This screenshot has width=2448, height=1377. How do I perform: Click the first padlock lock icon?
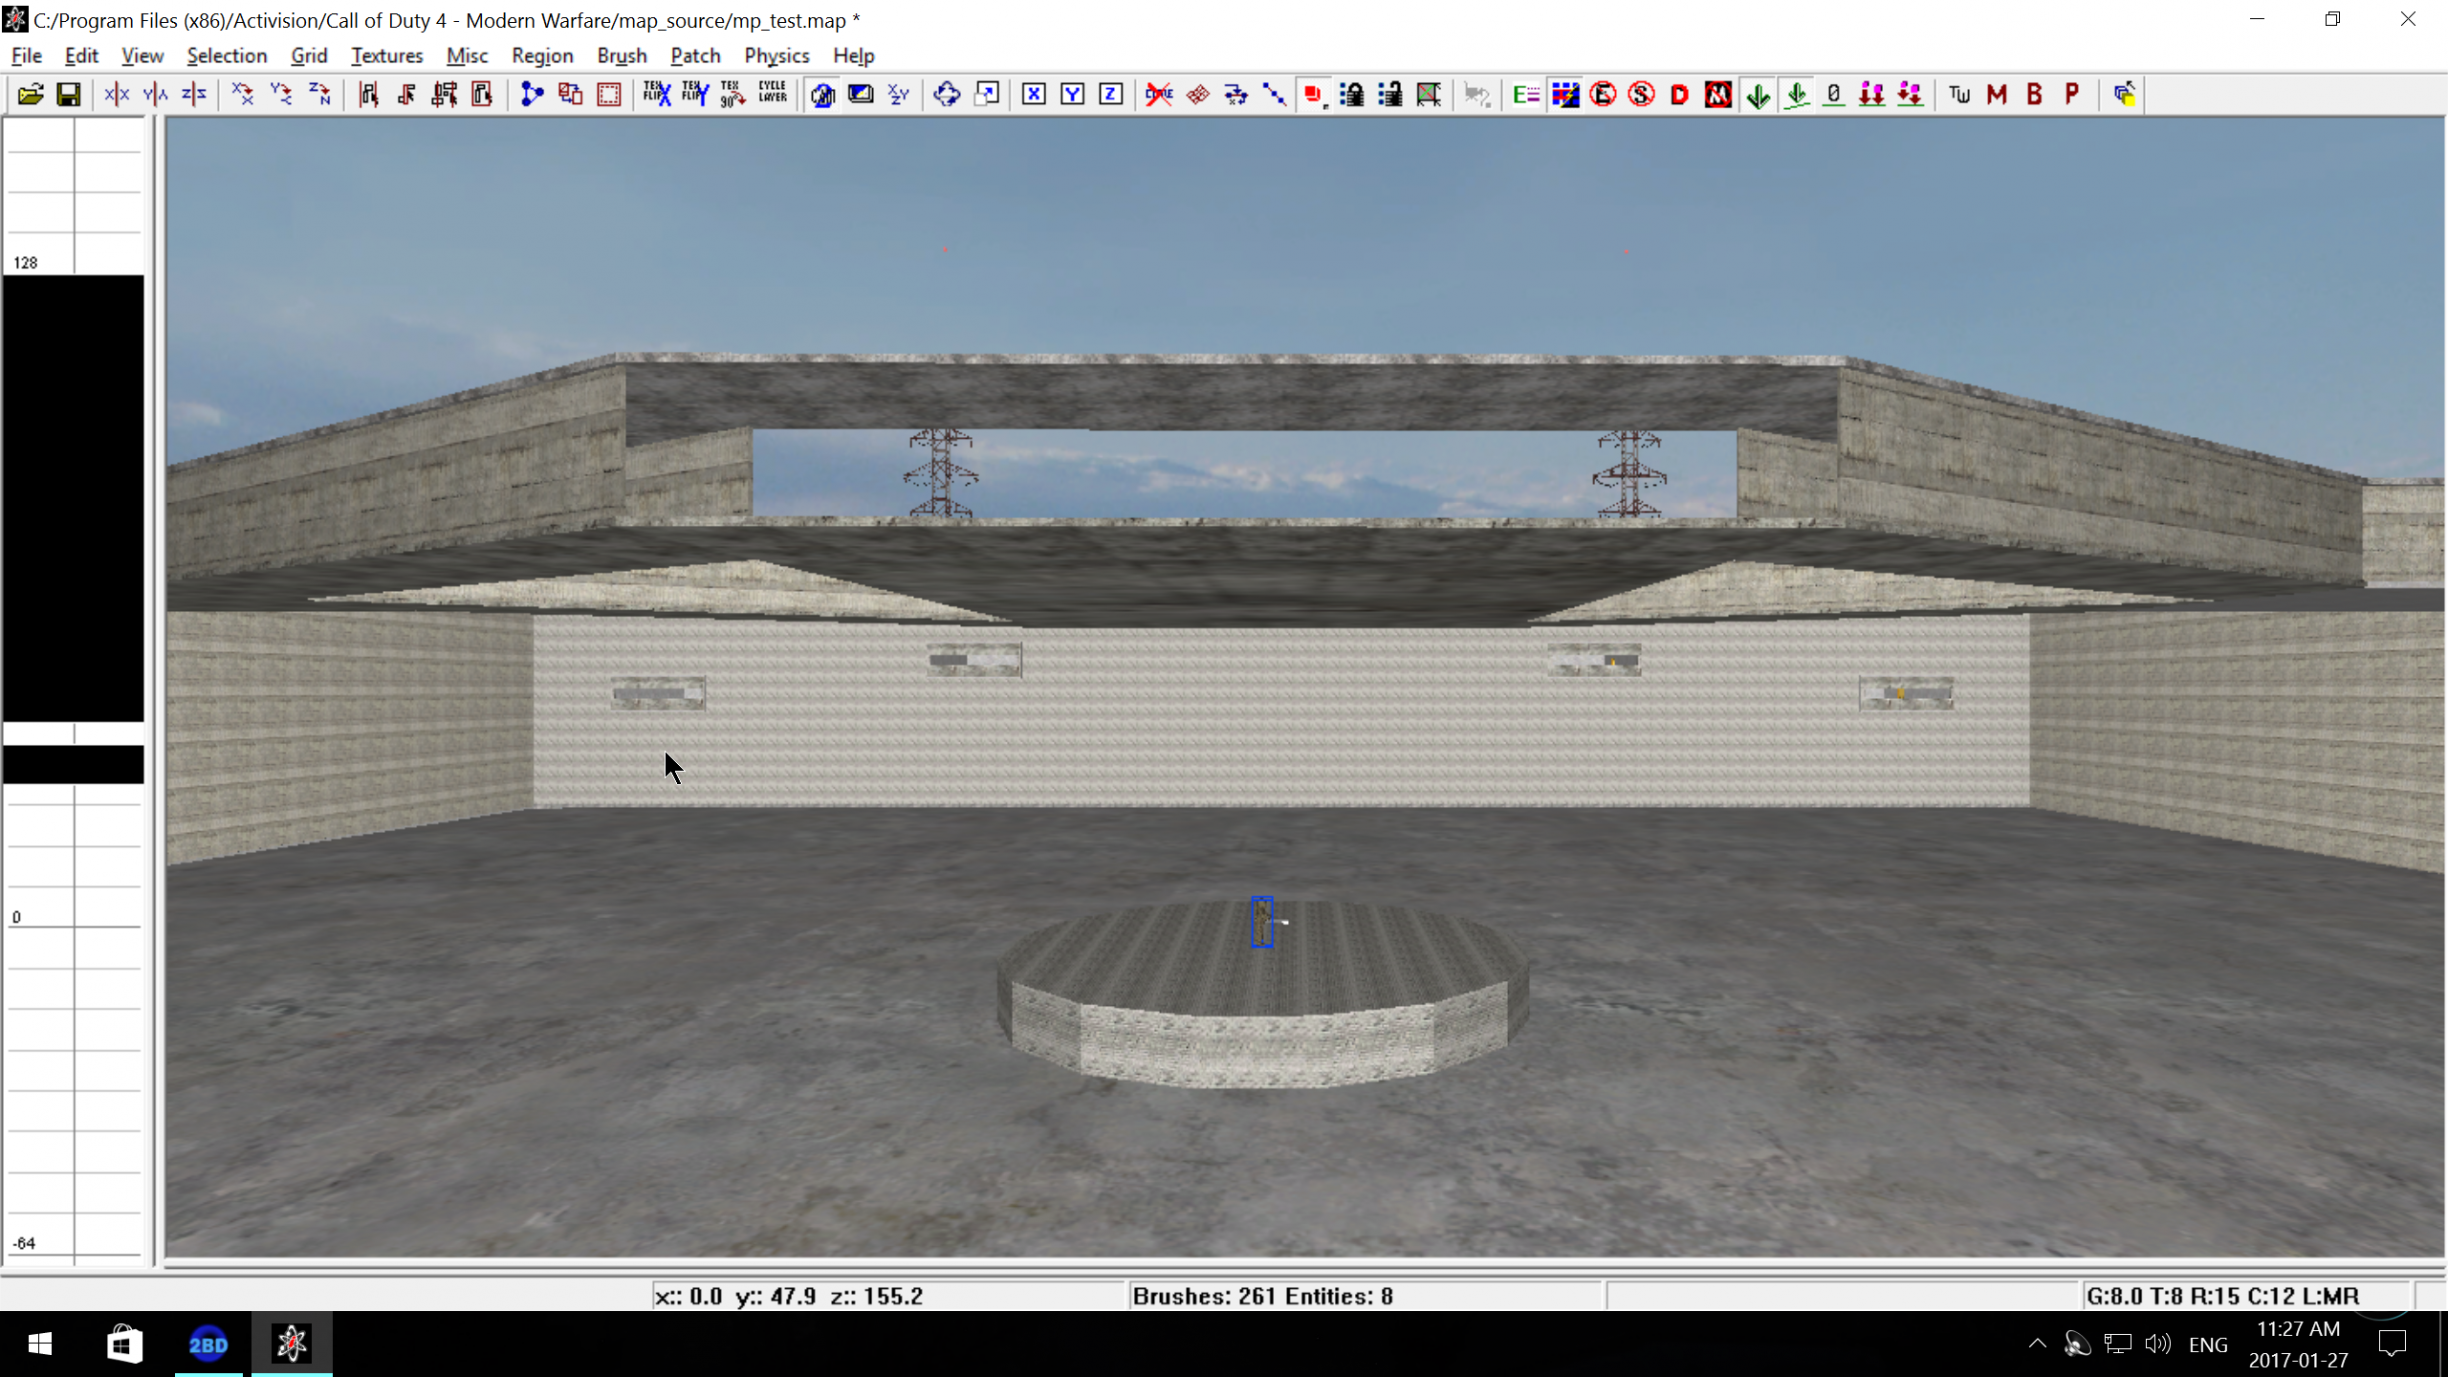point(1352,94)
